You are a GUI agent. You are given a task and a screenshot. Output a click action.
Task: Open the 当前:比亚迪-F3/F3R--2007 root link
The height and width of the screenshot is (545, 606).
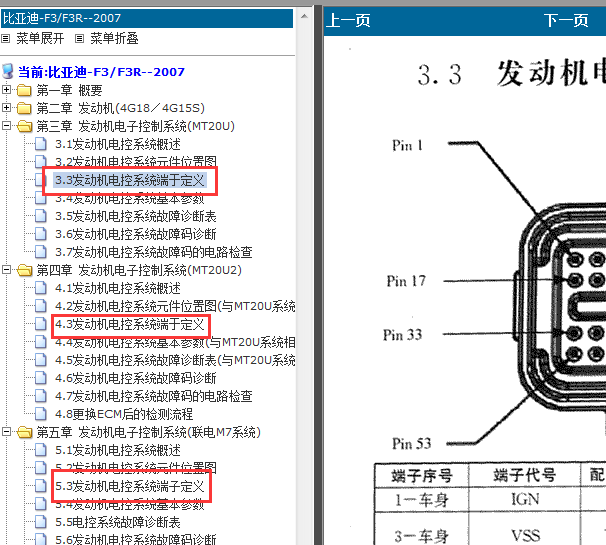(101, 72)
